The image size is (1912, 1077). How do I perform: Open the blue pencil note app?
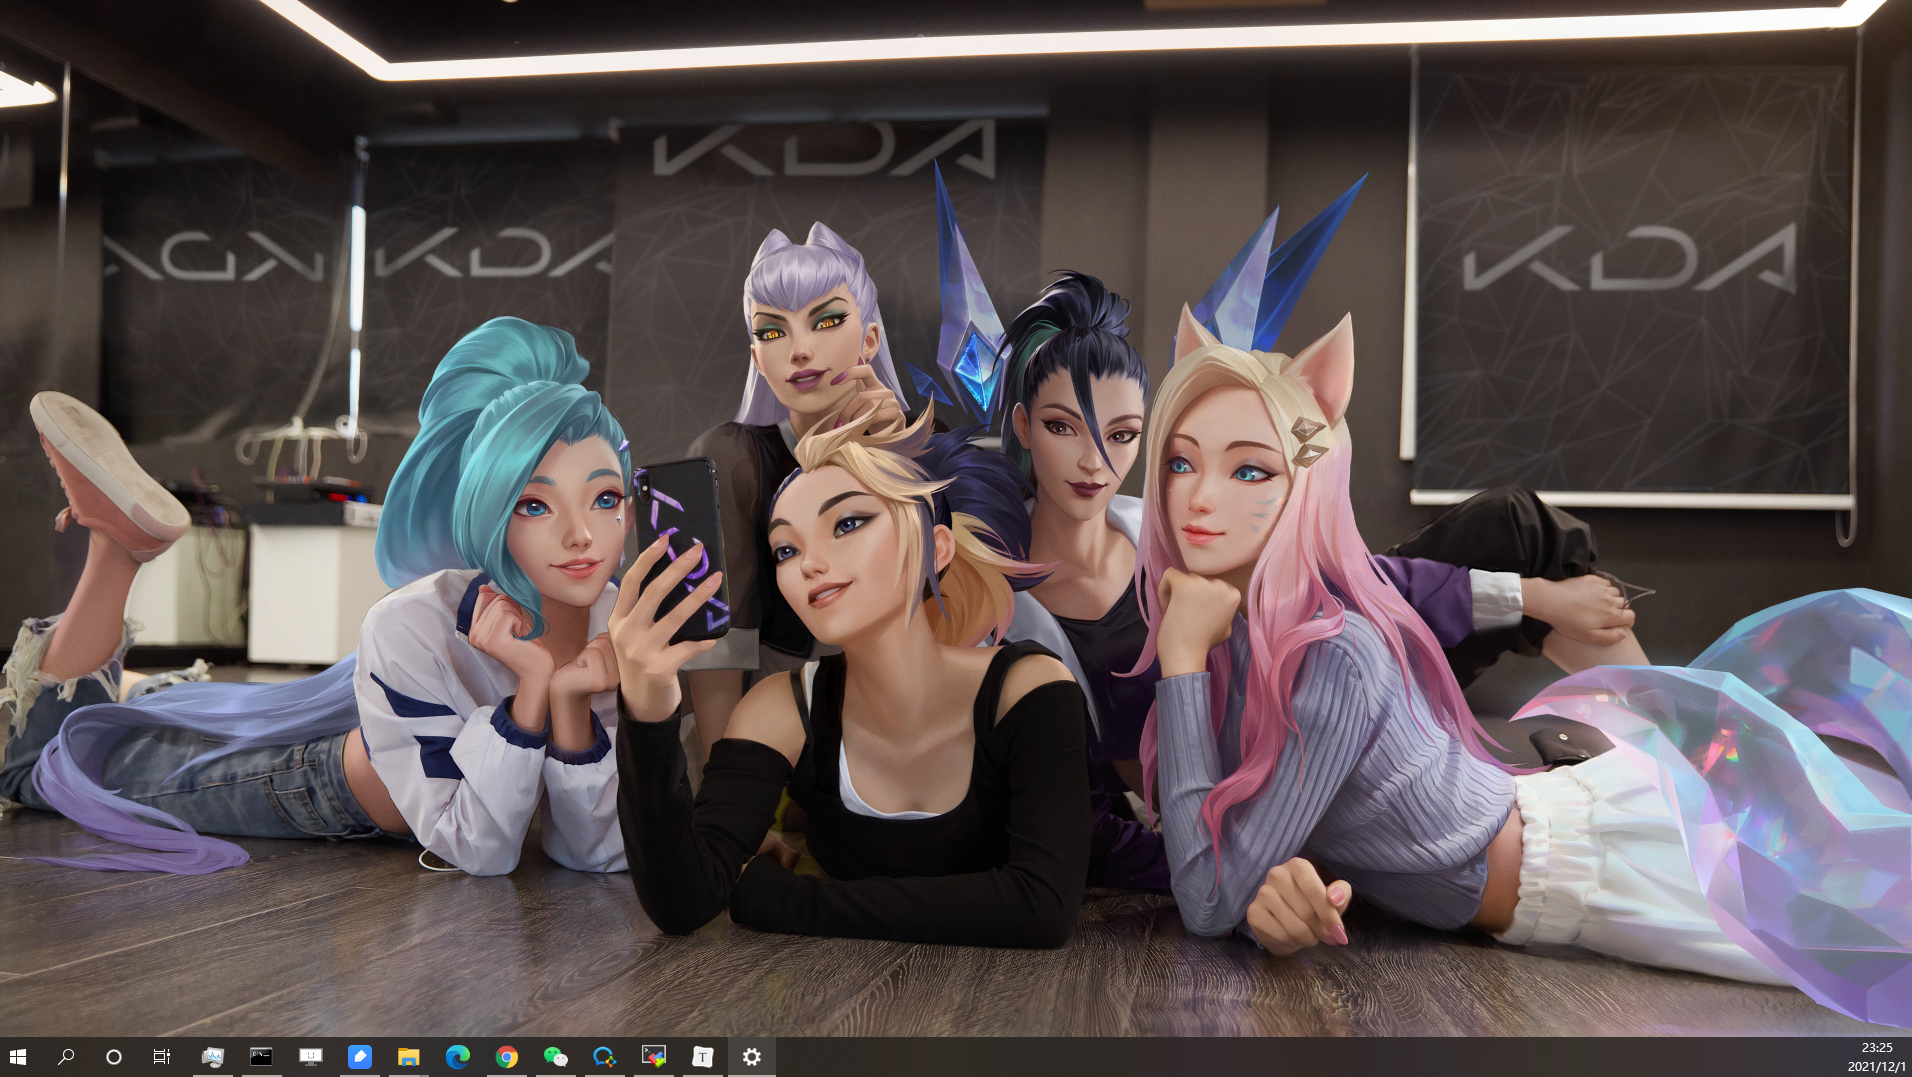(x=359, y=1056)
